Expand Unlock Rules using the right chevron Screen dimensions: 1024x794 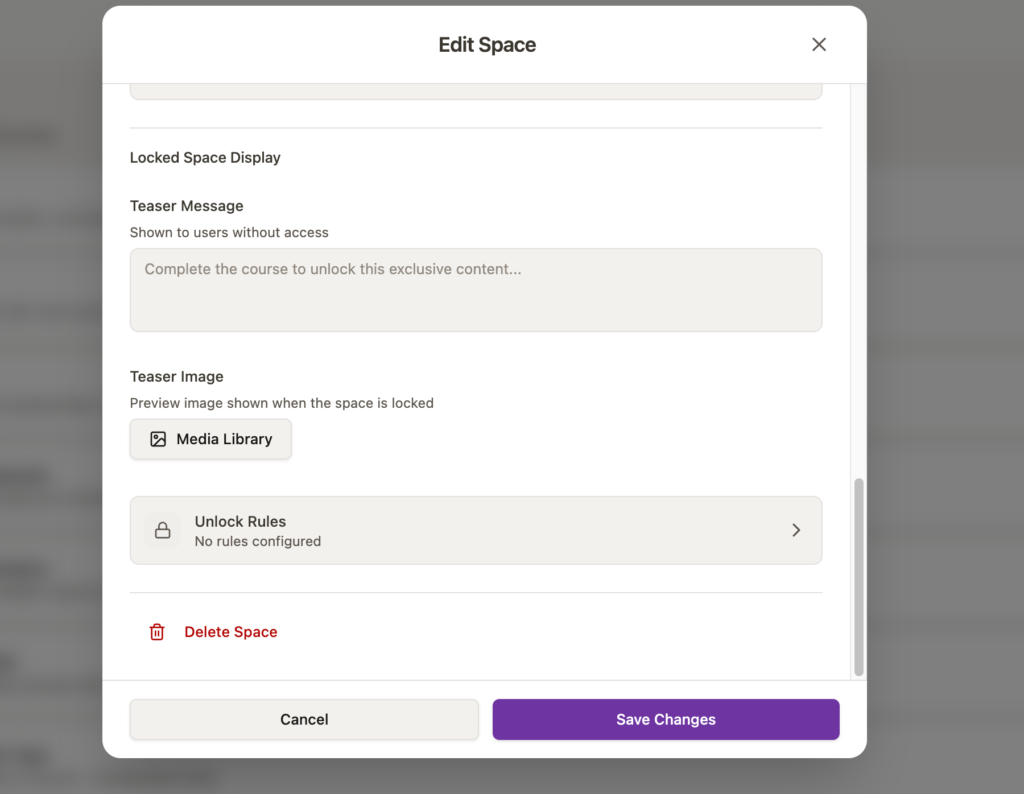click(796, 530)
